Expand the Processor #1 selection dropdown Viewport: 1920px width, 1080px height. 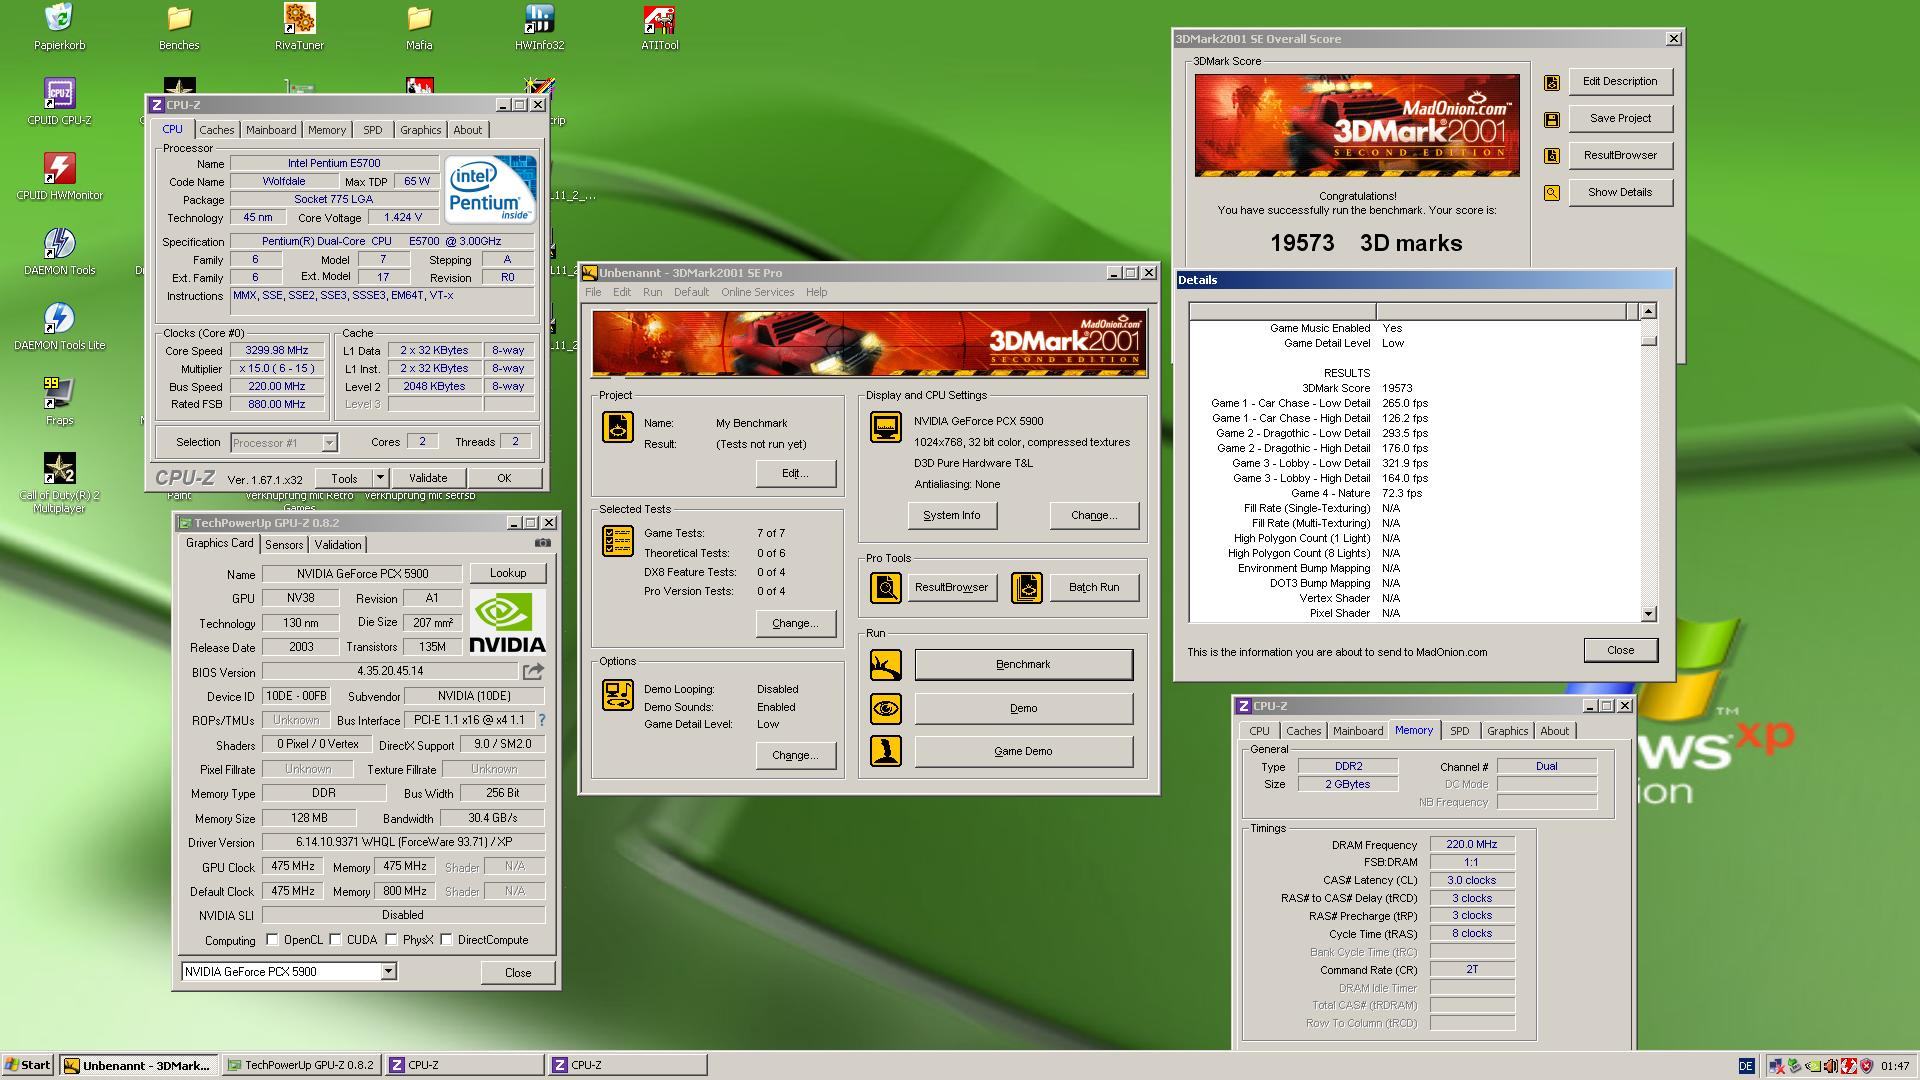[x=329, y=443]
